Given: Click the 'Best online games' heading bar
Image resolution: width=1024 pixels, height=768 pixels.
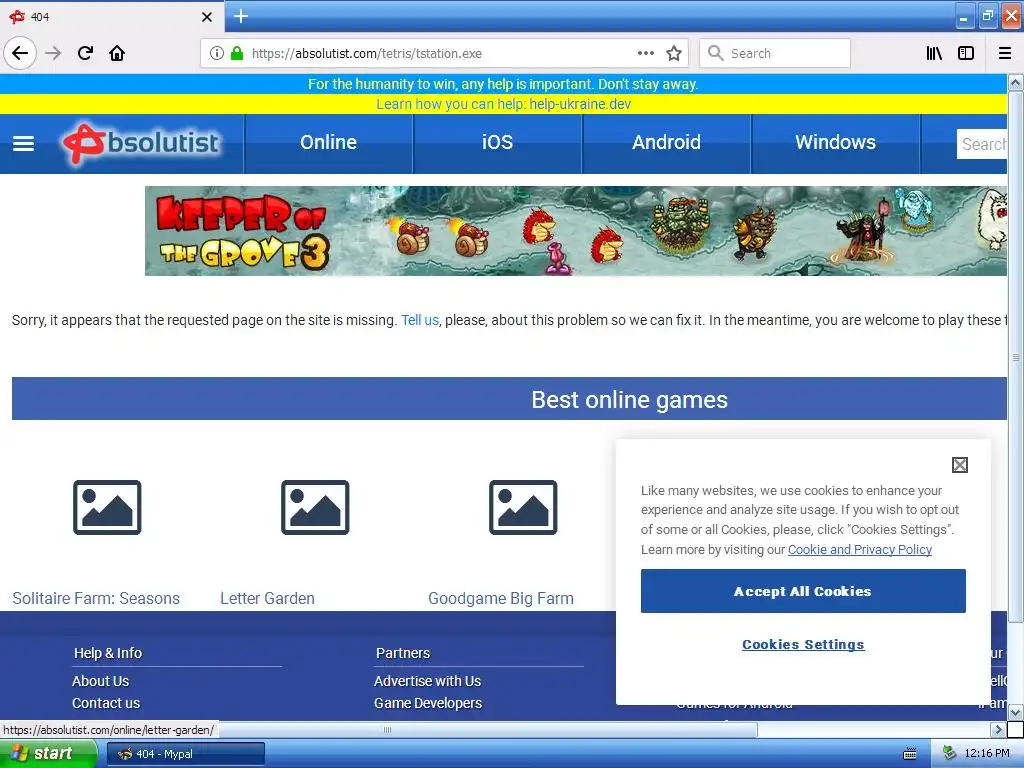Looking at the screenshot, I should coord(509,399).
